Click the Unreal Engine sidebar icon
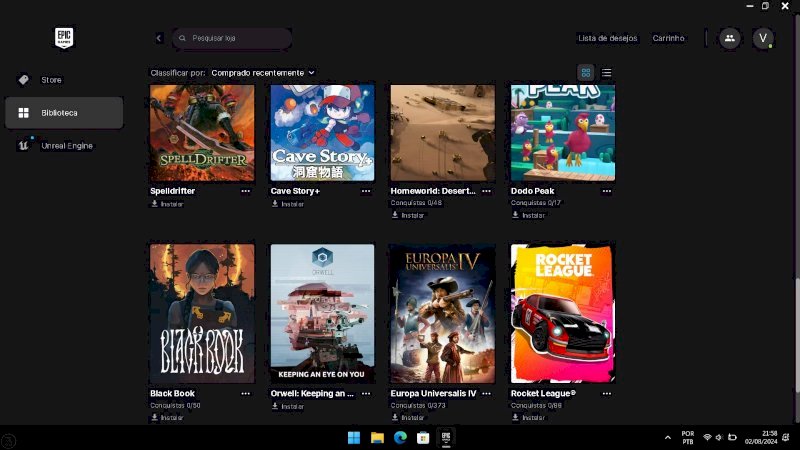The image size is (800, 450). [x=23, y=145]
